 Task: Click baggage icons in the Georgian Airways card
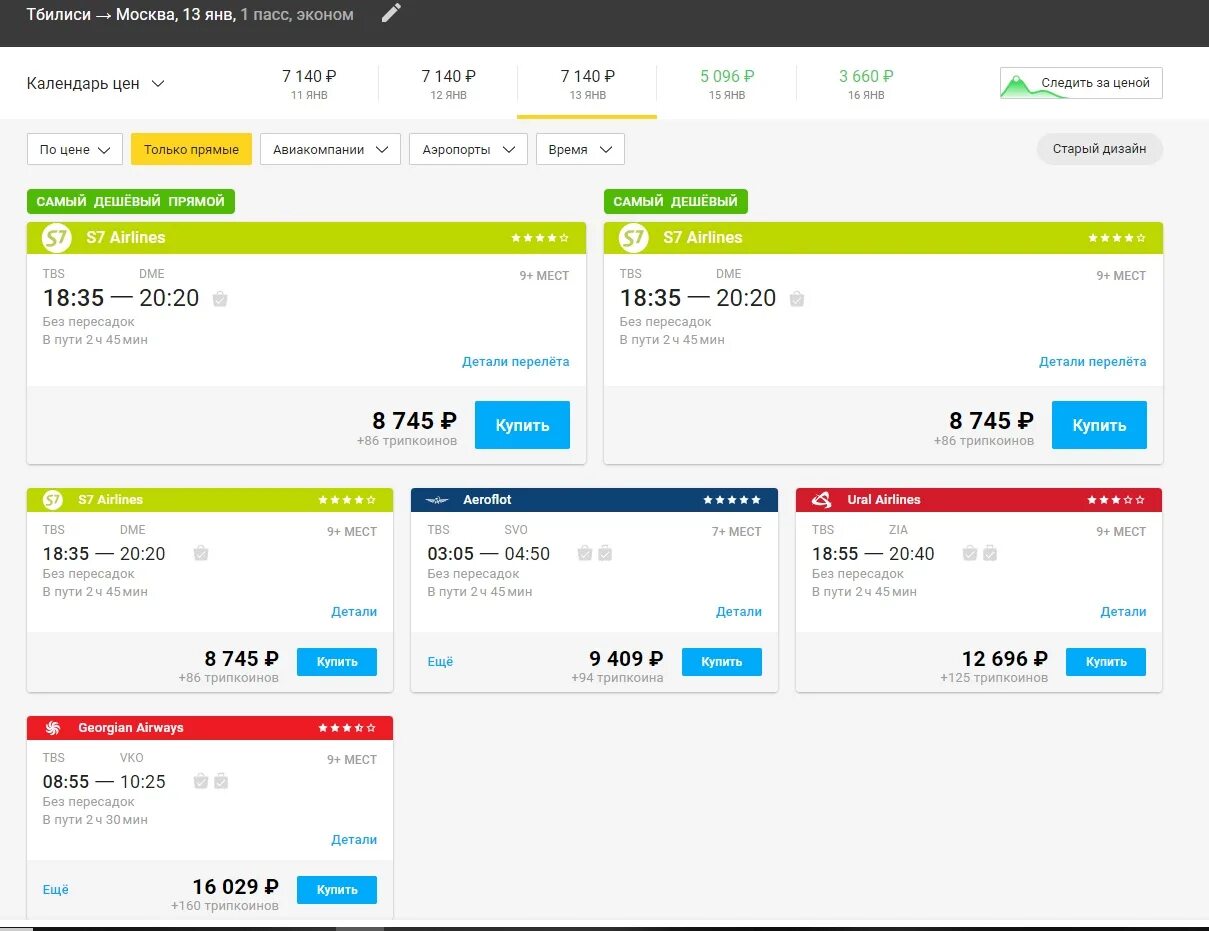(211, 781)
